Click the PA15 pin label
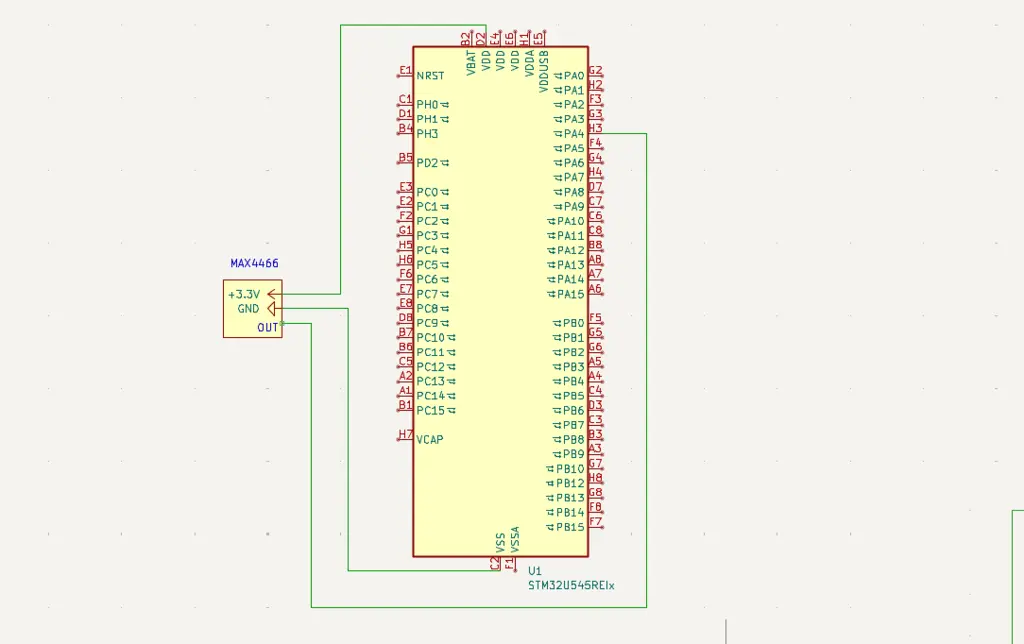Screen dimensions: 1024x644 571,295
